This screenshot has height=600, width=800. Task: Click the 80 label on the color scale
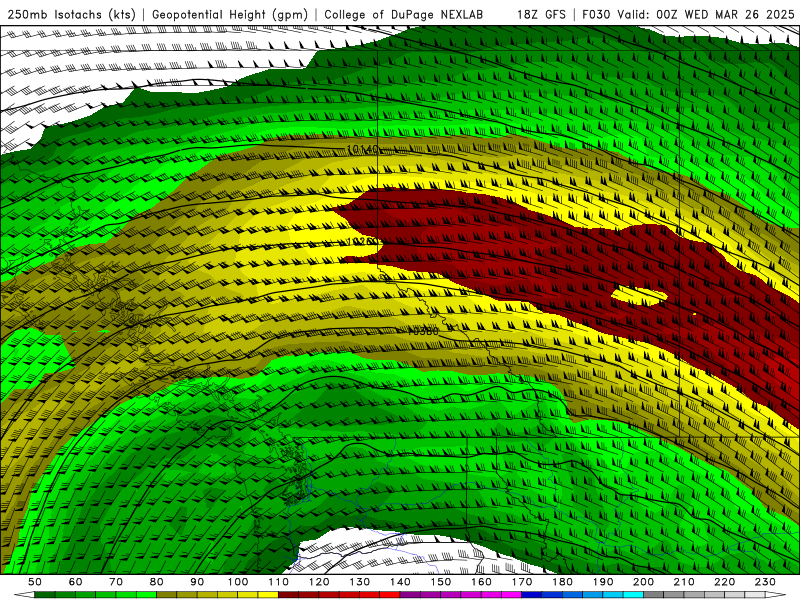(x=157, y=582)
